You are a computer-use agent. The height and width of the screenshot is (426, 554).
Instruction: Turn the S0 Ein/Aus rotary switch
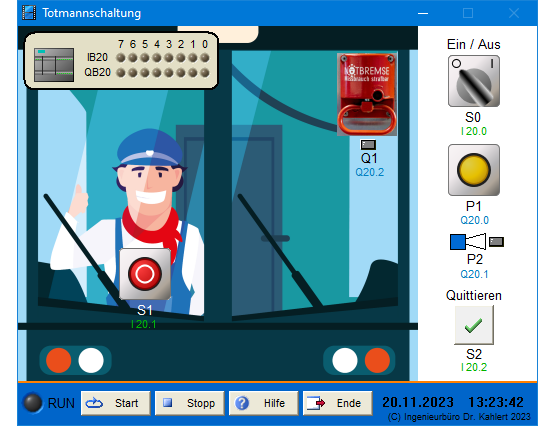click(x=473, y=81)
